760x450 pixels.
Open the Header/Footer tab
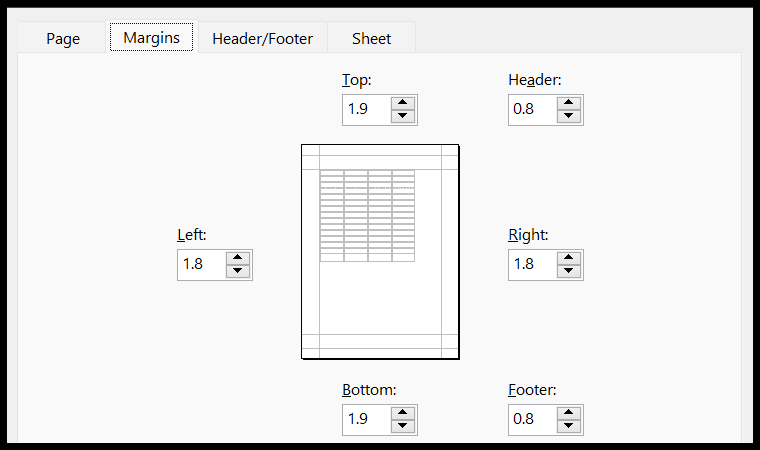[263, 38]
